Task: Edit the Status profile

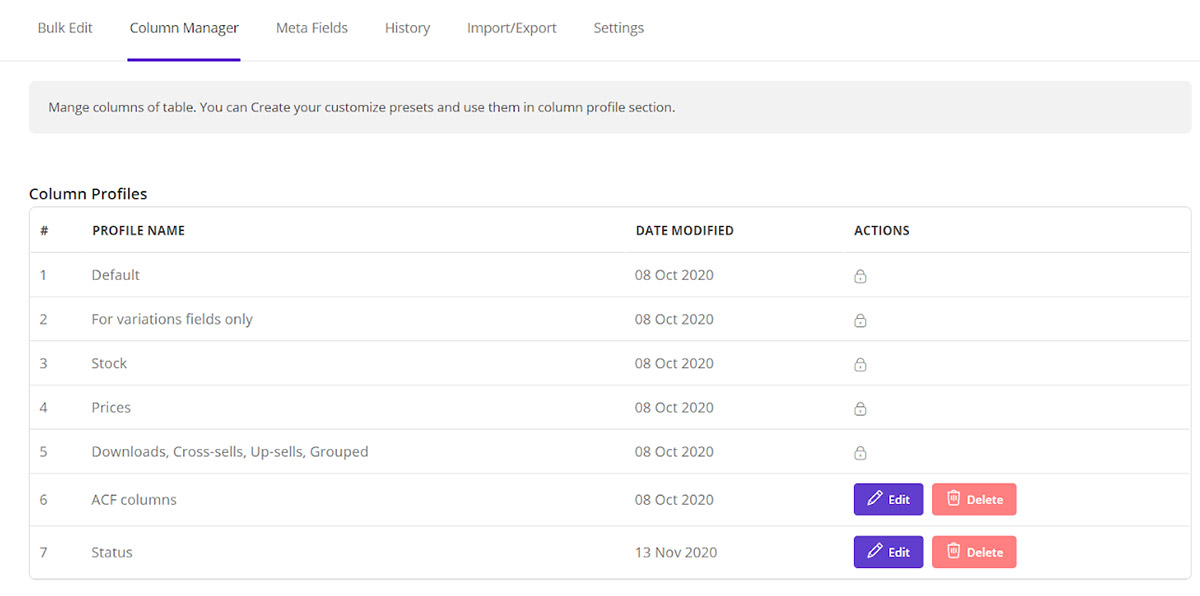Action: (x=888, y=552)
